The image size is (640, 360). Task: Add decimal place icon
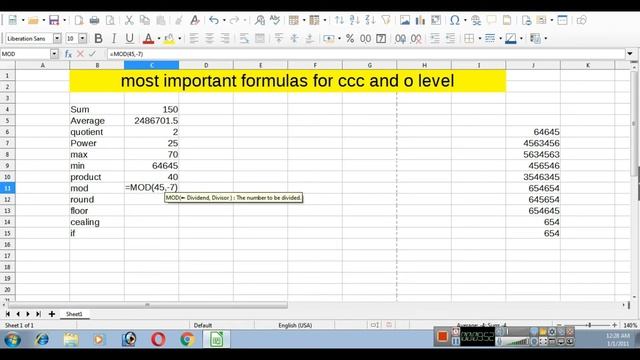[400, 38]
